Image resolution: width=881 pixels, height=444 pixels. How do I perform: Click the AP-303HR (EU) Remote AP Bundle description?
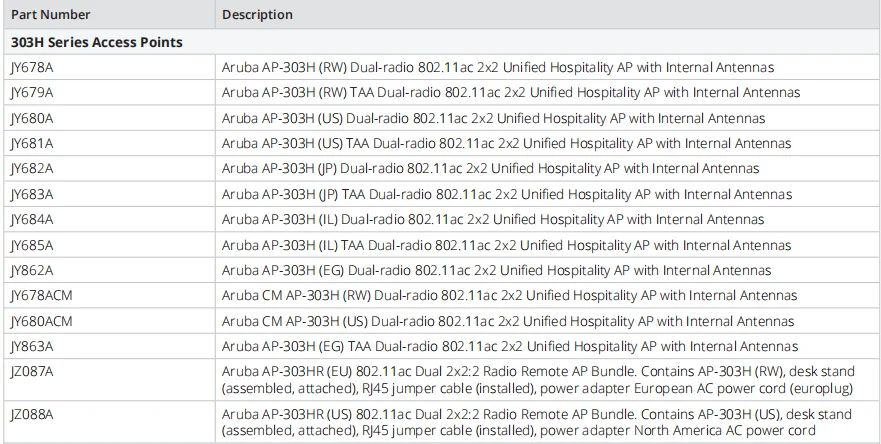coord(536,380)
